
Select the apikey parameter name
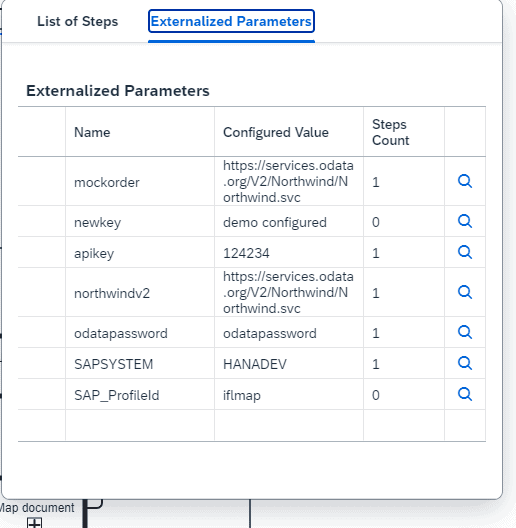[x=94, y=254]
